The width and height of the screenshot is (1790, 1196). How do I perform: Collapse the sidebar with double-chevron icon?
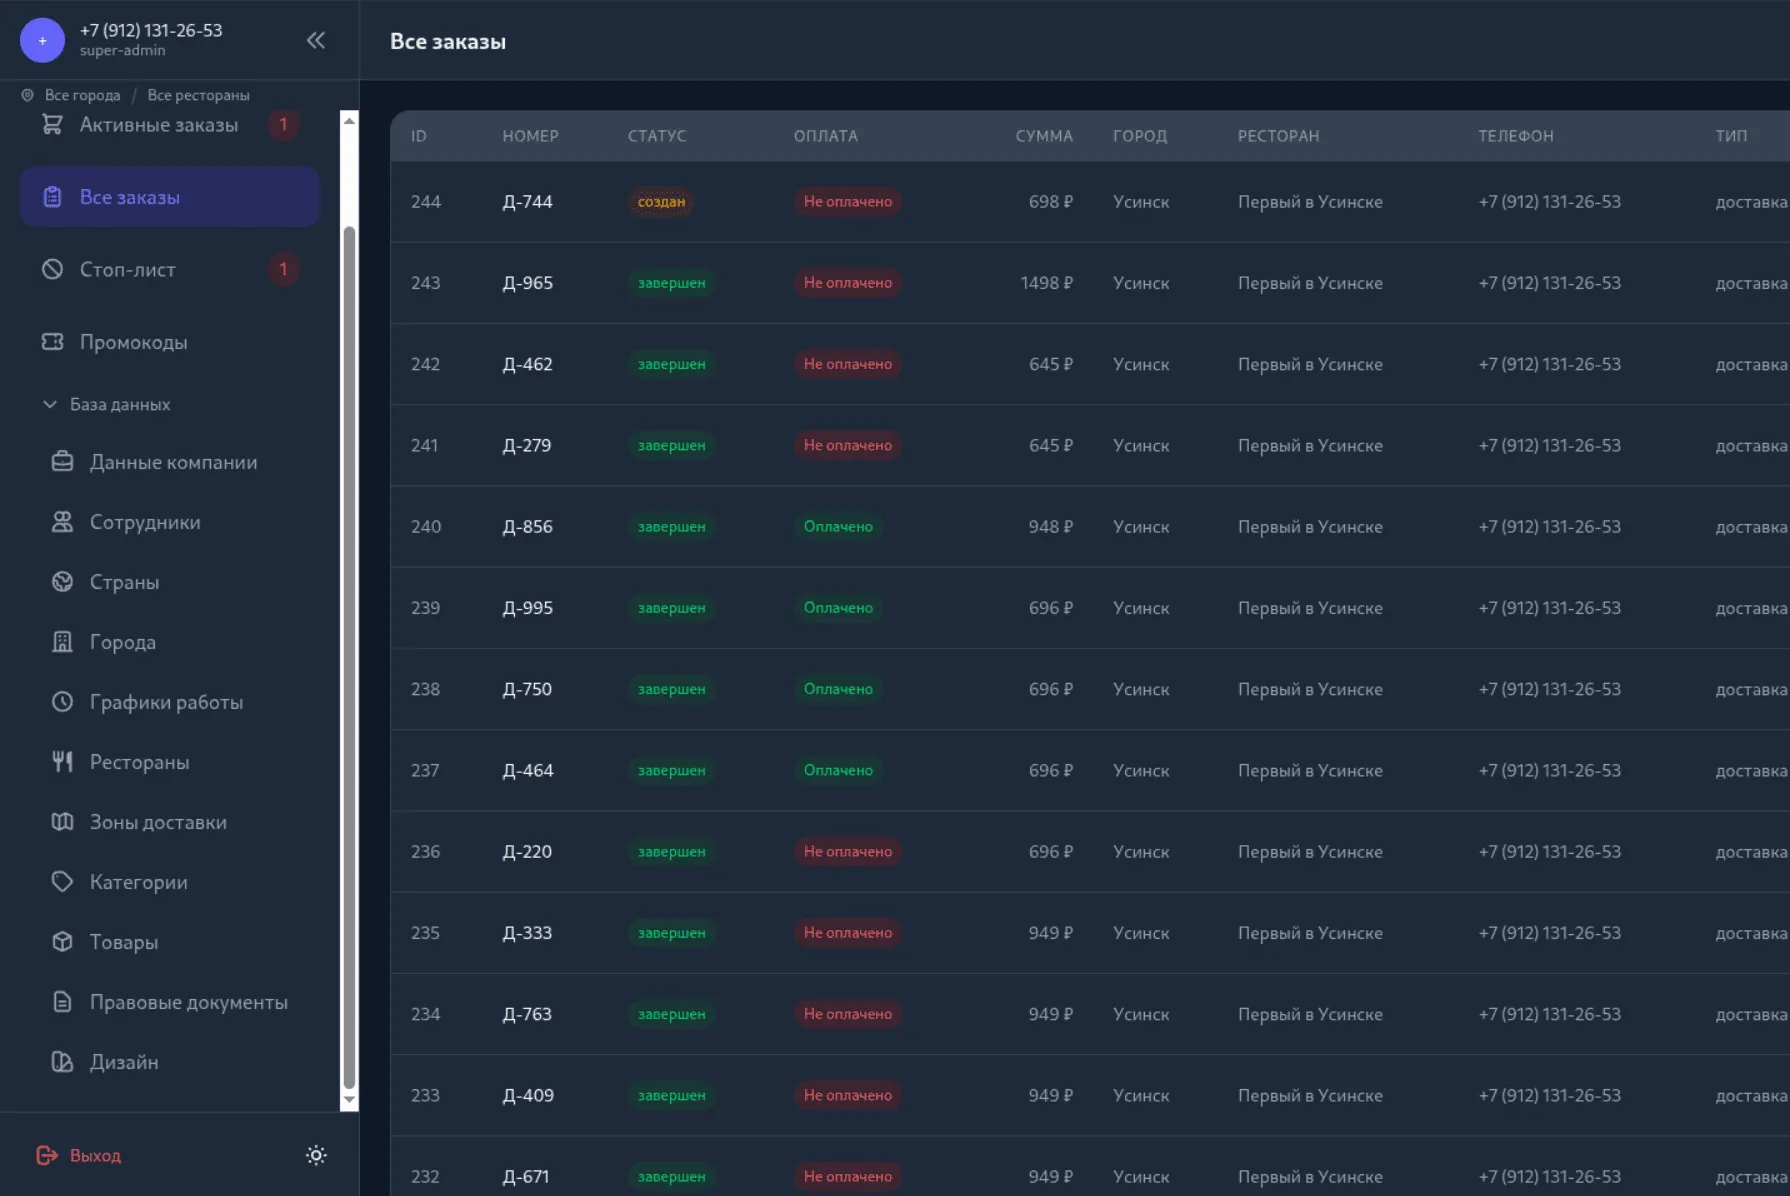click(316, 40)
